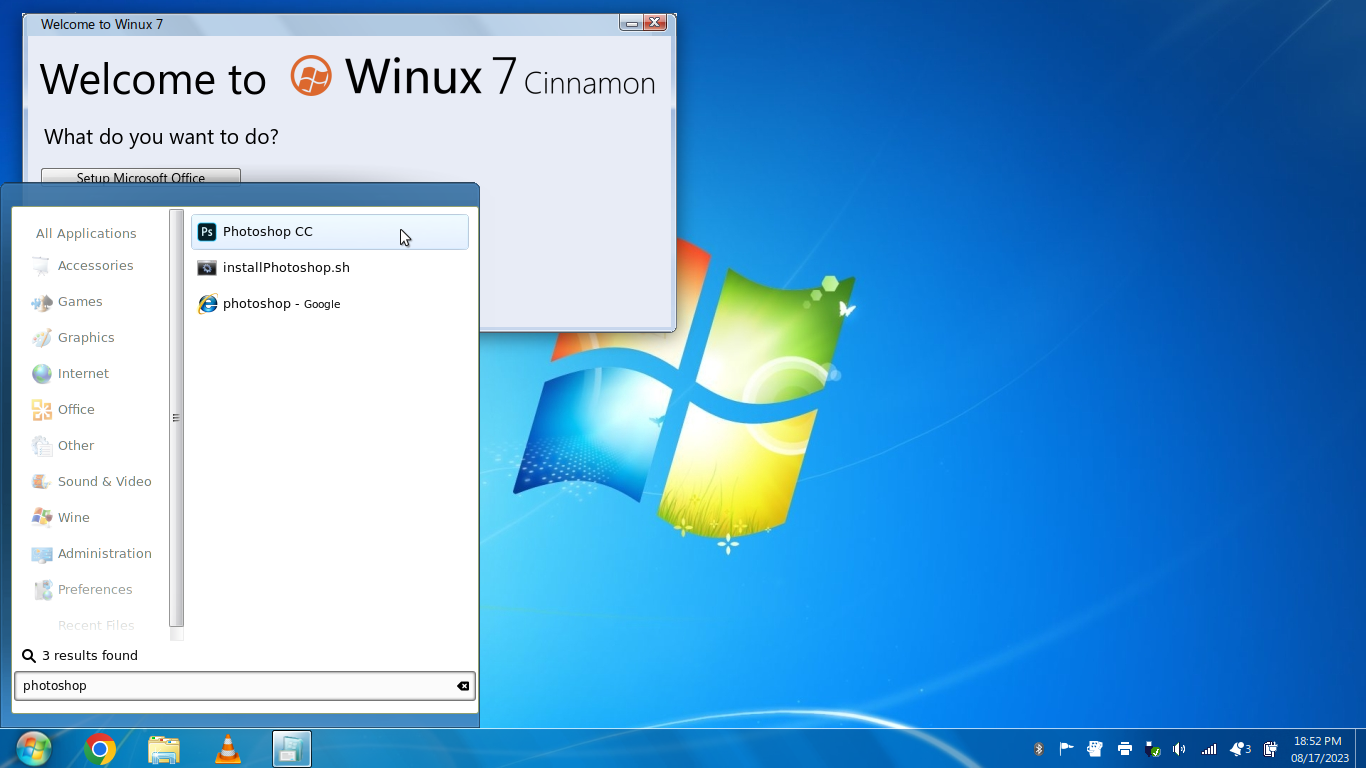Open Bluetooth tray icon

pos(1038,749)
